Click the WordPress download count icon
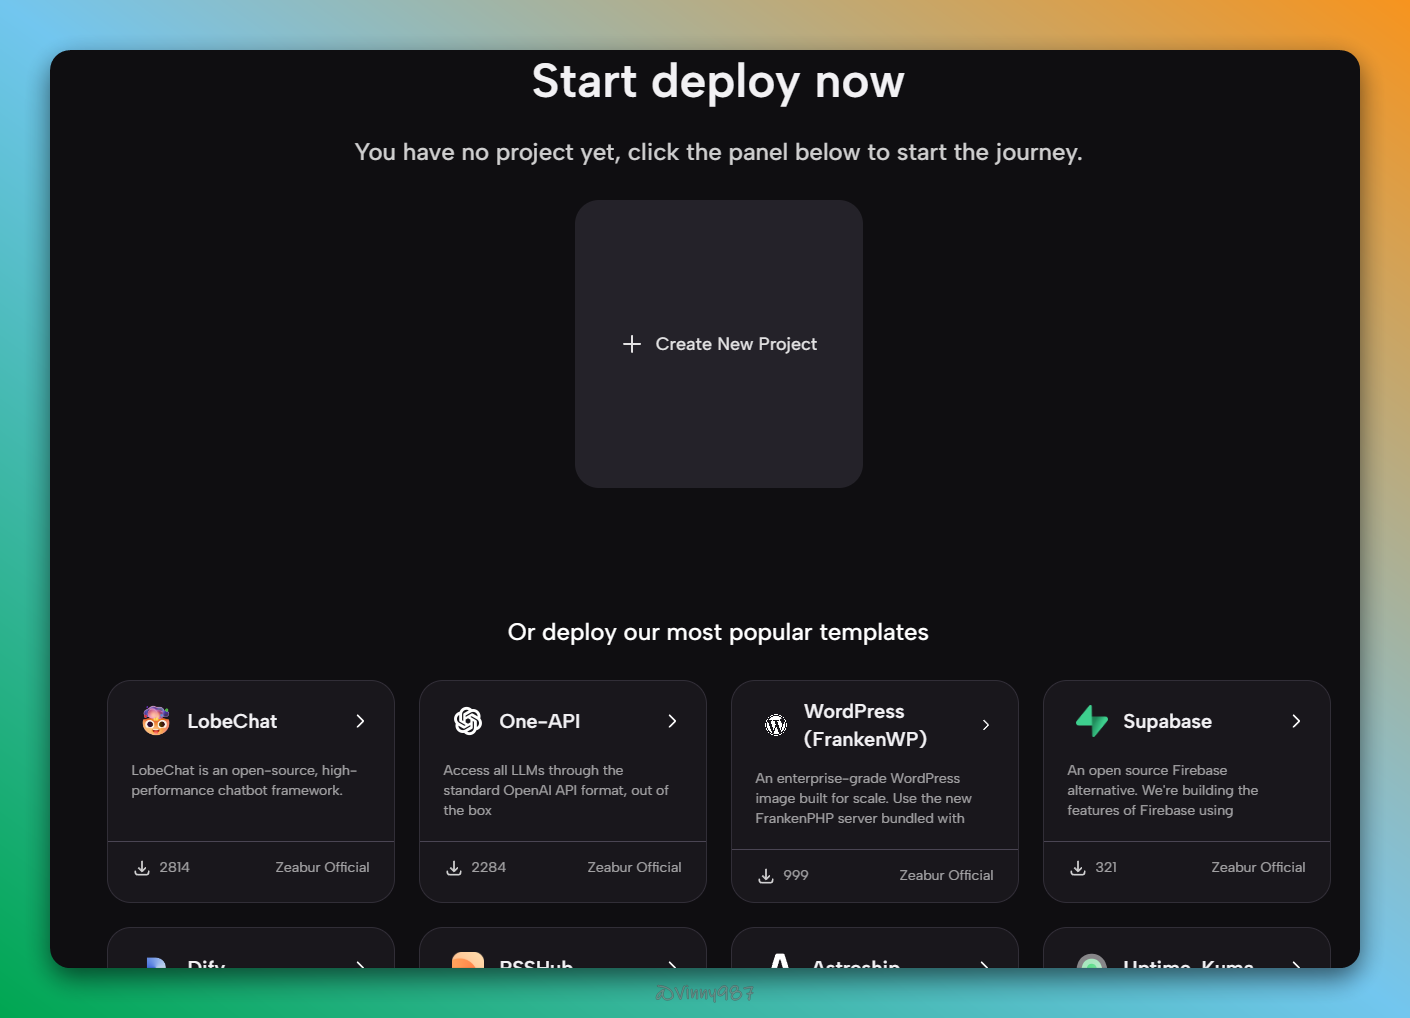Image resolution: width=1410 pixels, height=1018 pixels. [766, 876]
